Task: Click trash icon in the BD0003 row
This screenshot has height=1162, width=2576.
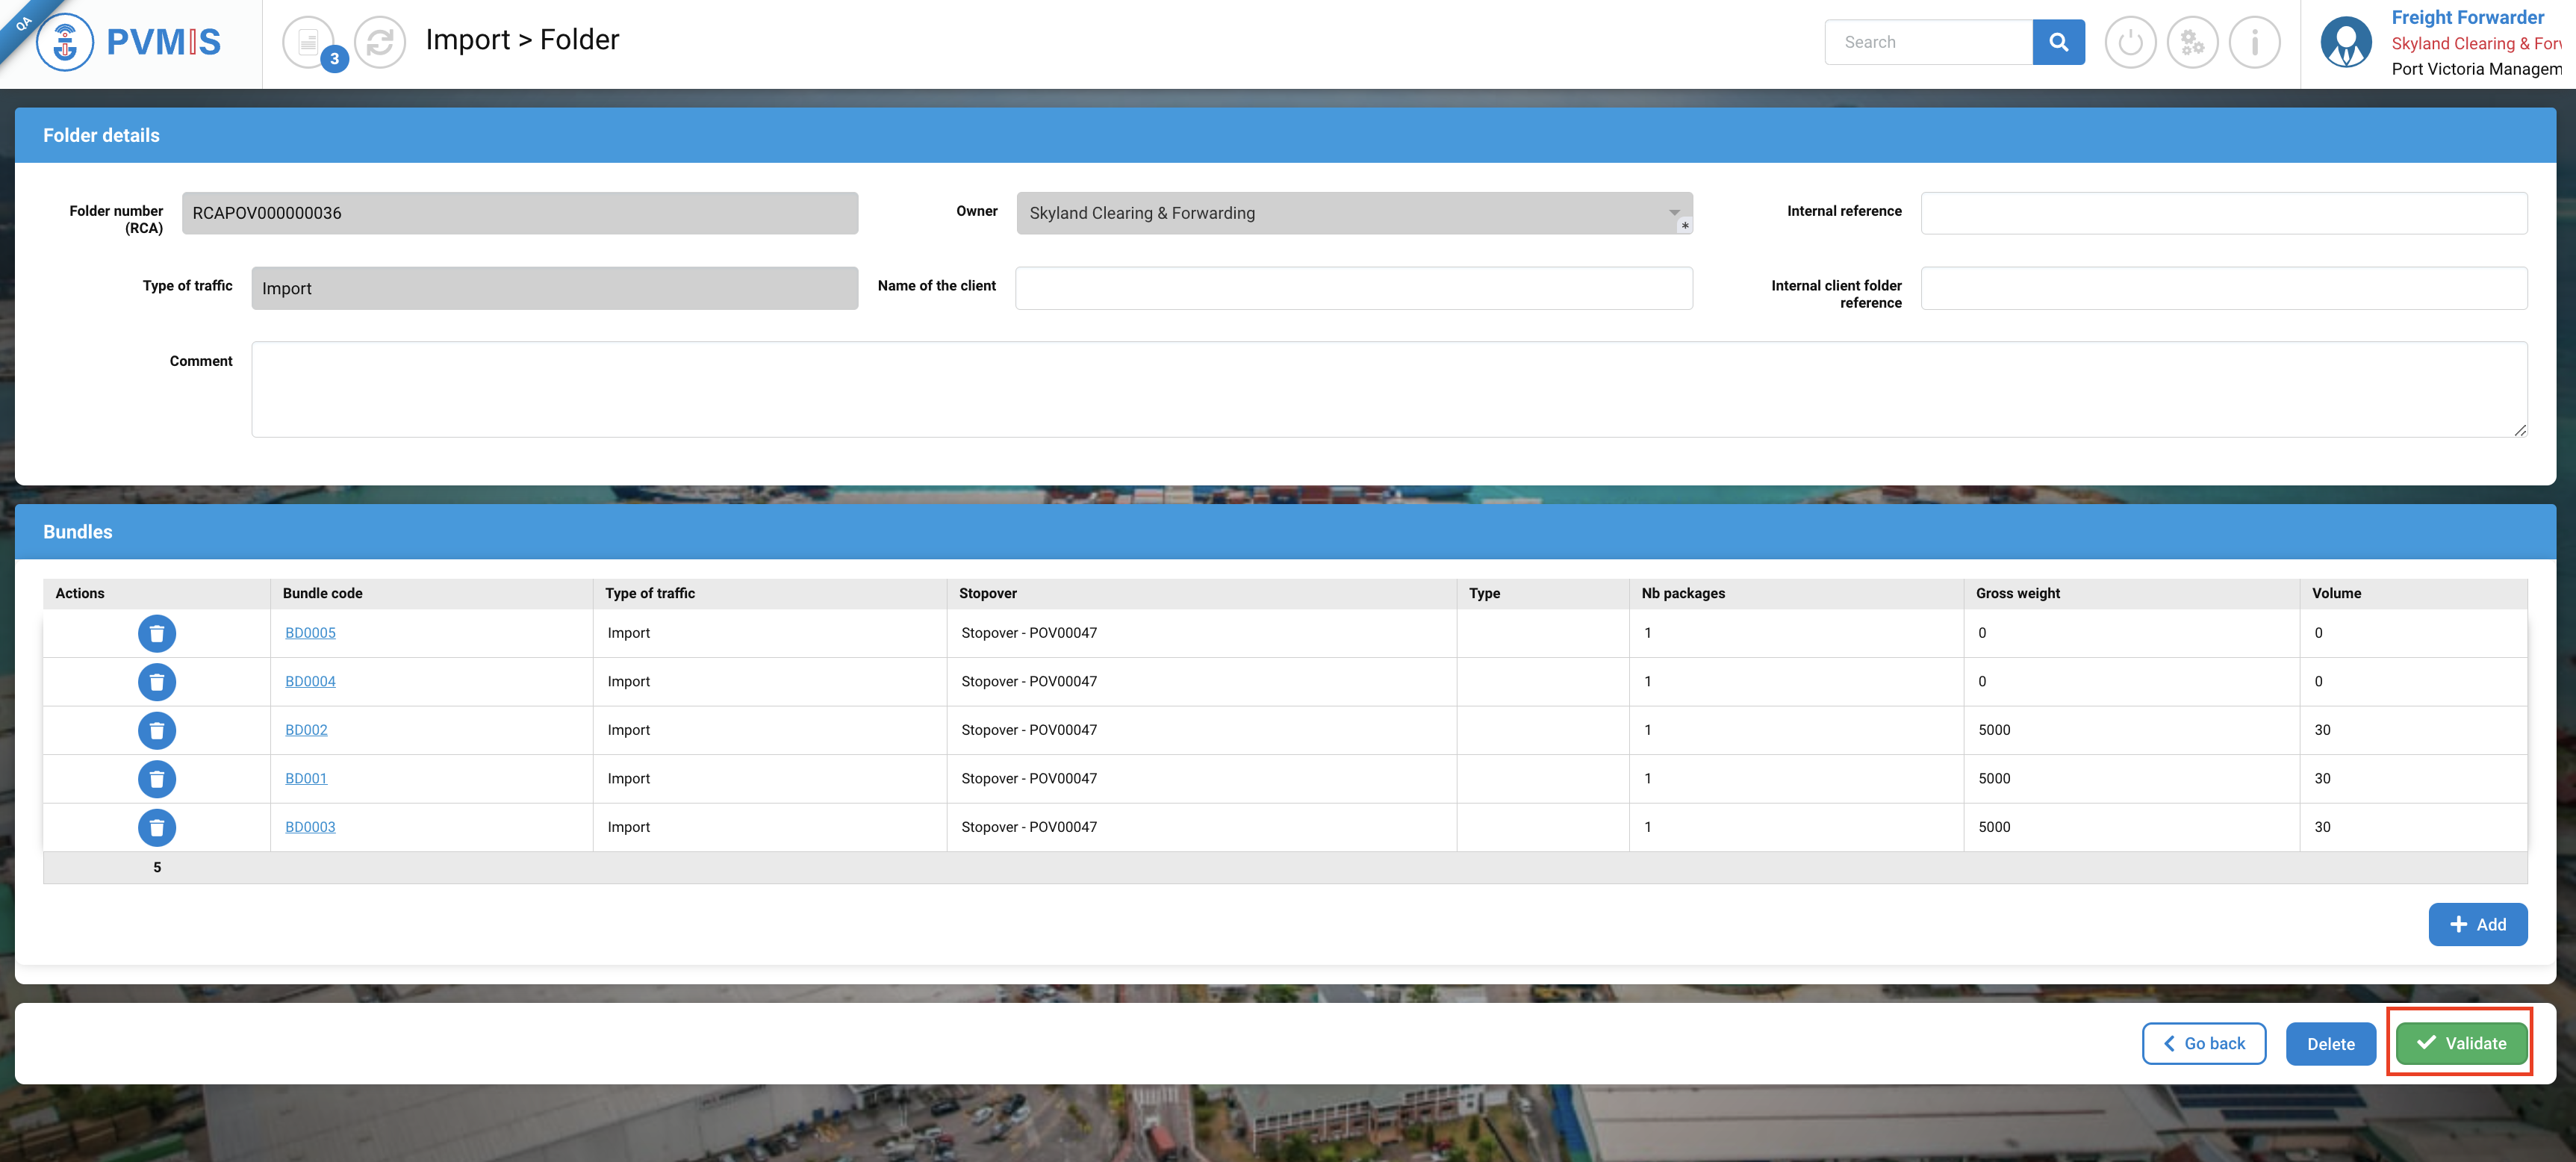Action: tap(157, 827)
